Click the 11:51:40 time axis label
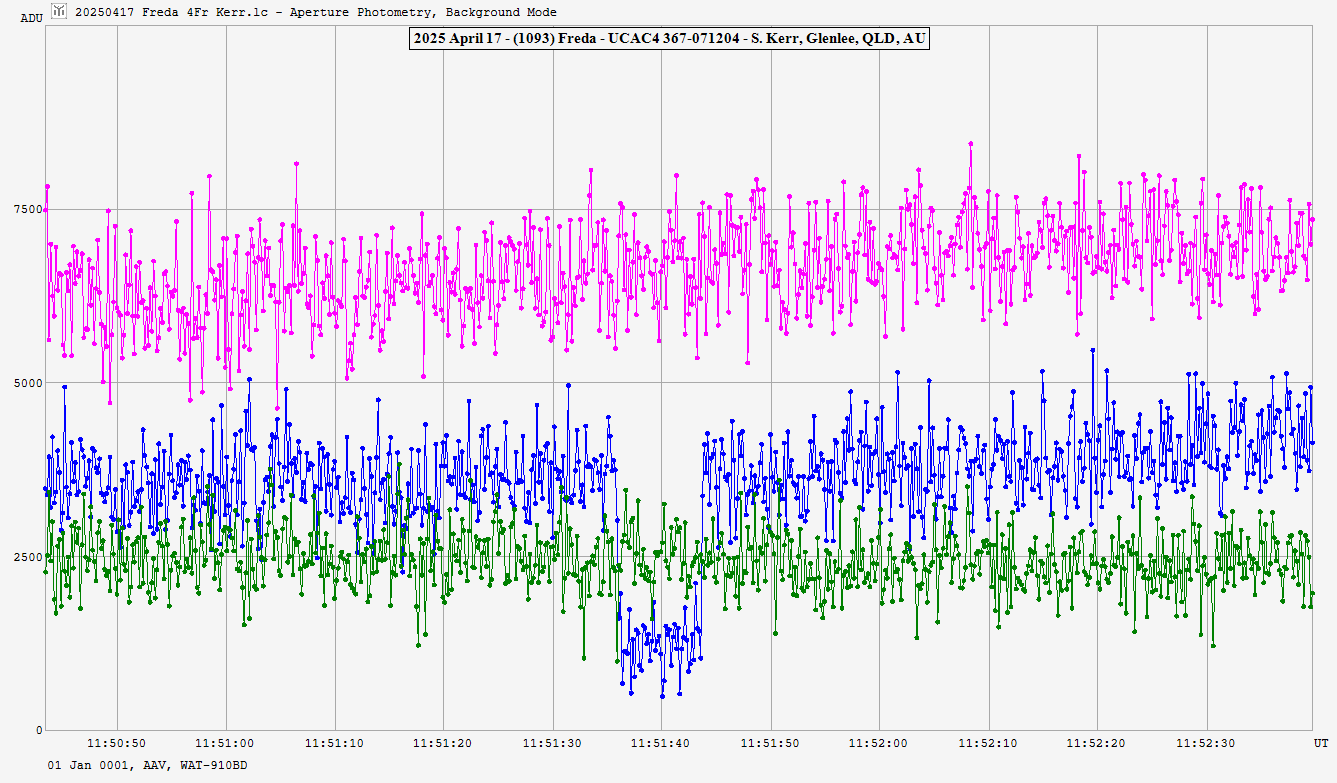The height and width of the screenshot is (783, 1337). click(662, 743)
